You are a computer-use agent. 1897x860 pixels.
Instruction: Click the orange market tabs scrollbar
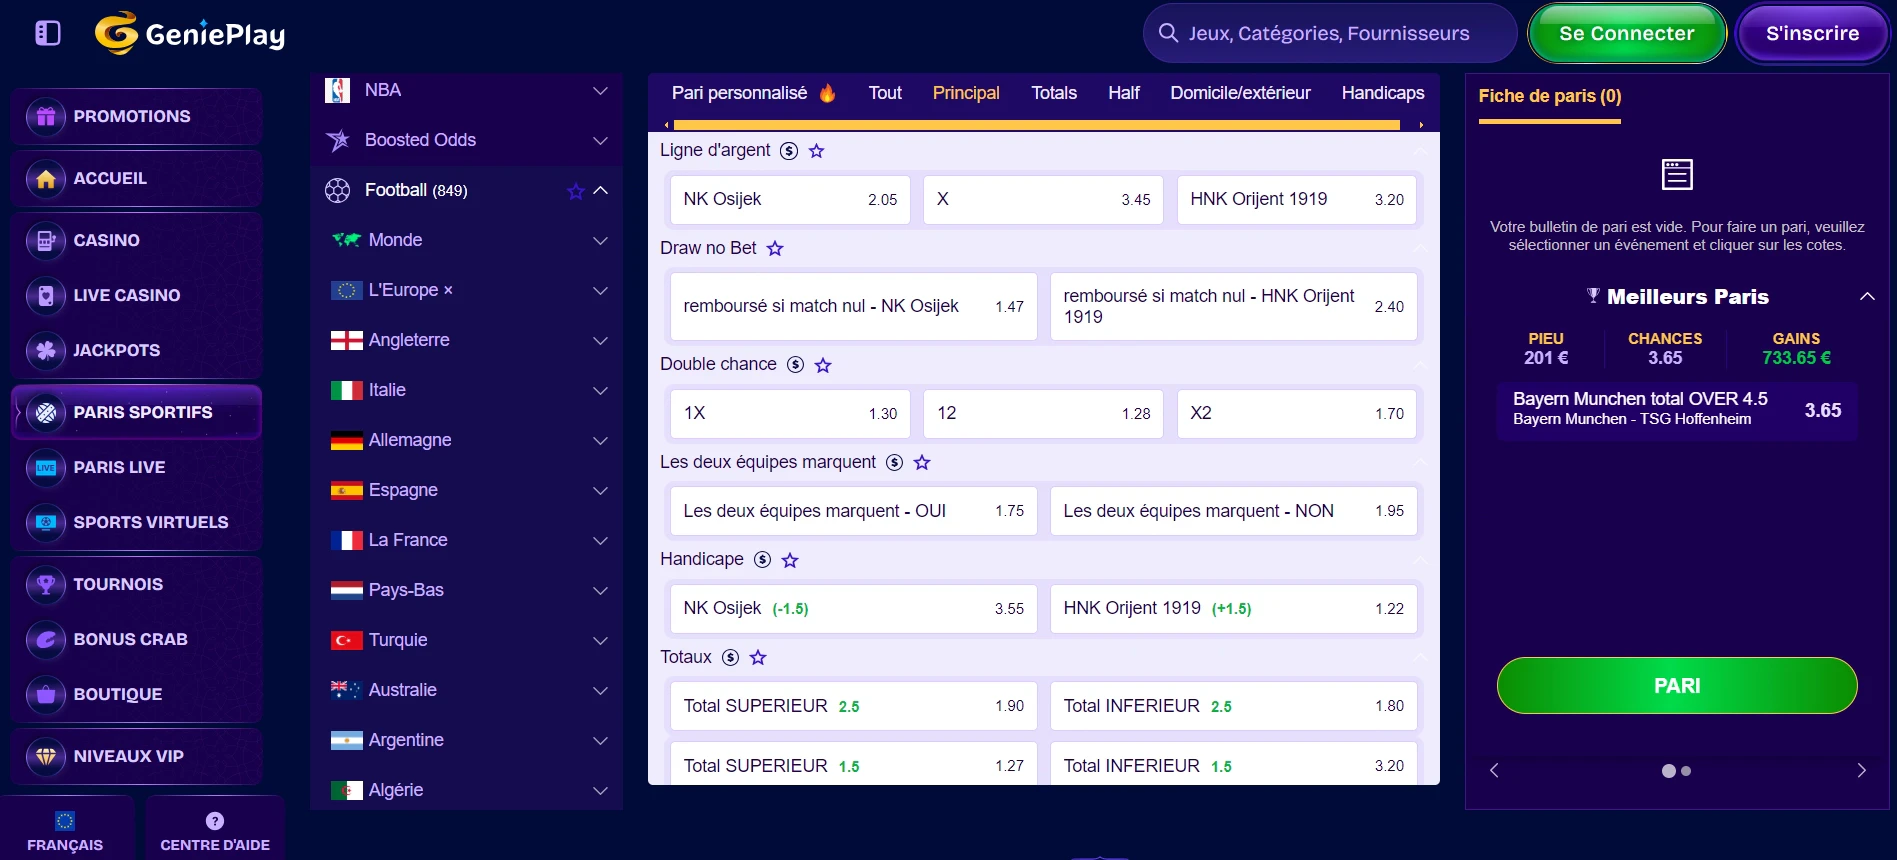pyautogui.click(x=1036, y=125)
